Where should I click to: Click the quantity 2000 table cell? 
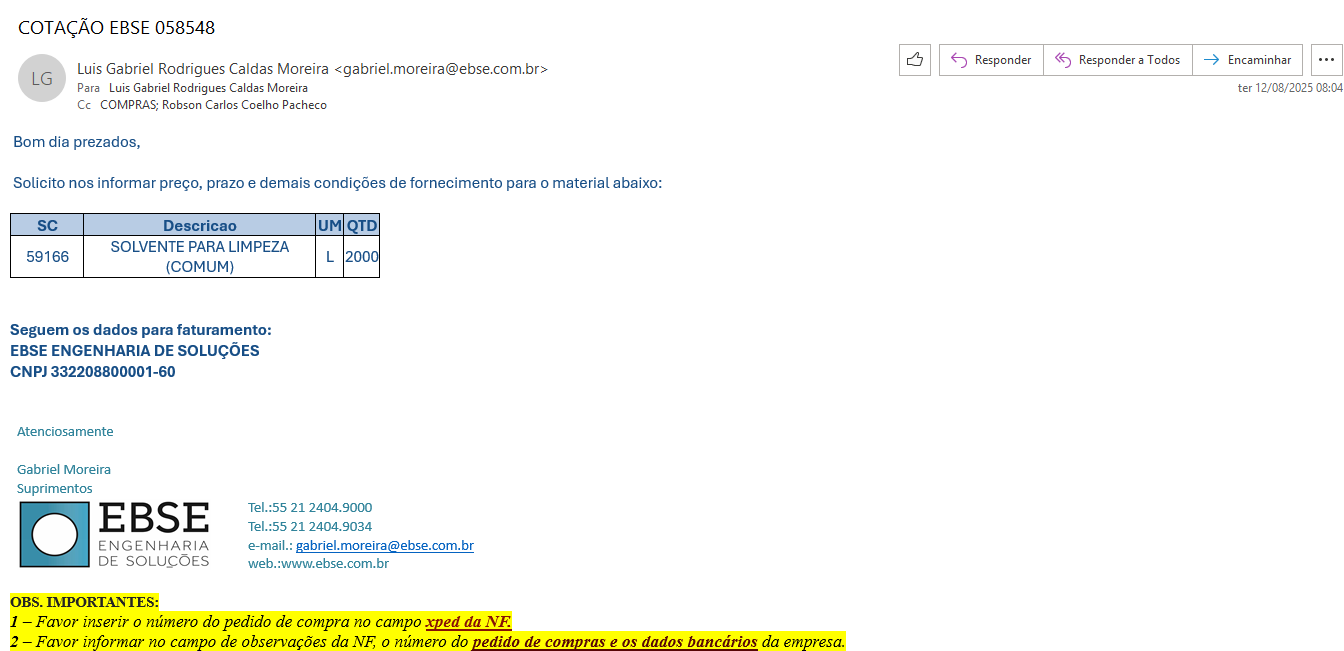(361, 257)
